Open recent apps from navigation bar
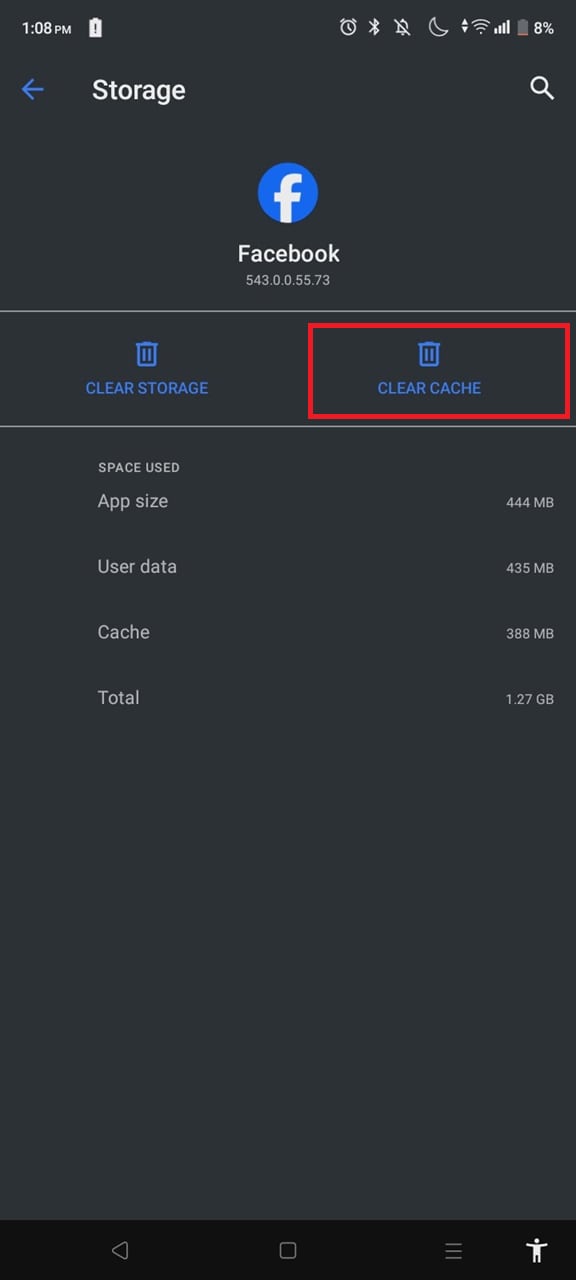576x1280 pixels. [x=453, y=1250]
